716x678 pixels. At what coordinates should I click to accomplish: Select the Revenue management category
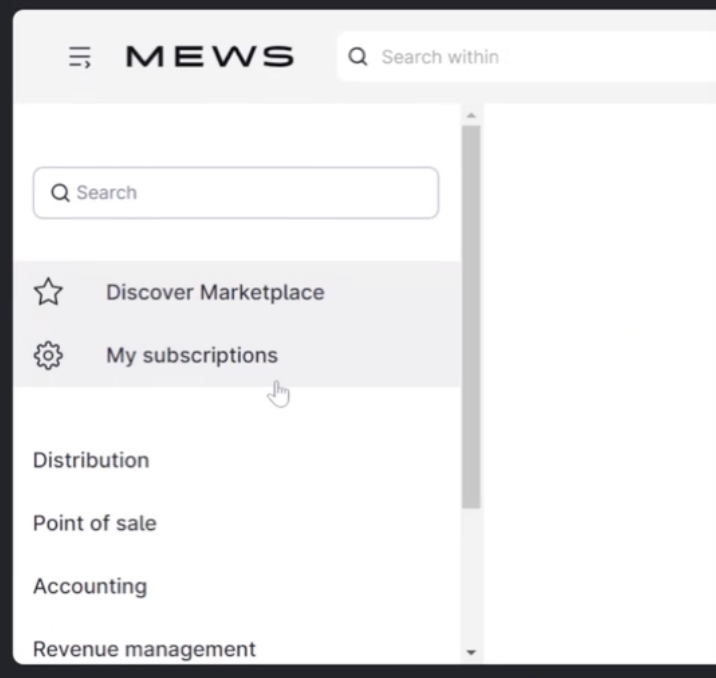click(x=144, y=649)
